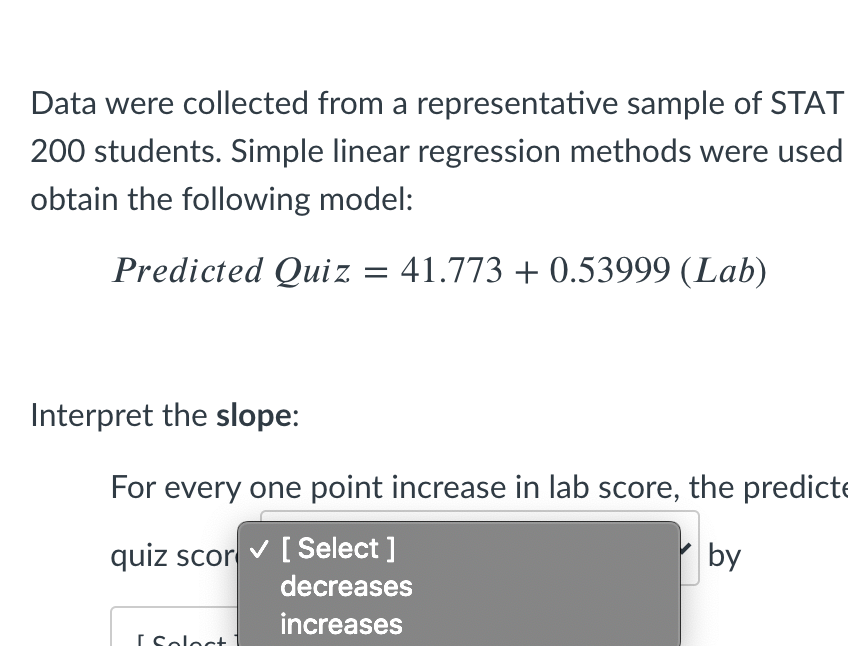Select the 'decreases' option in the open dropdown
Screen dimensions: 848x646
(346, 587)
